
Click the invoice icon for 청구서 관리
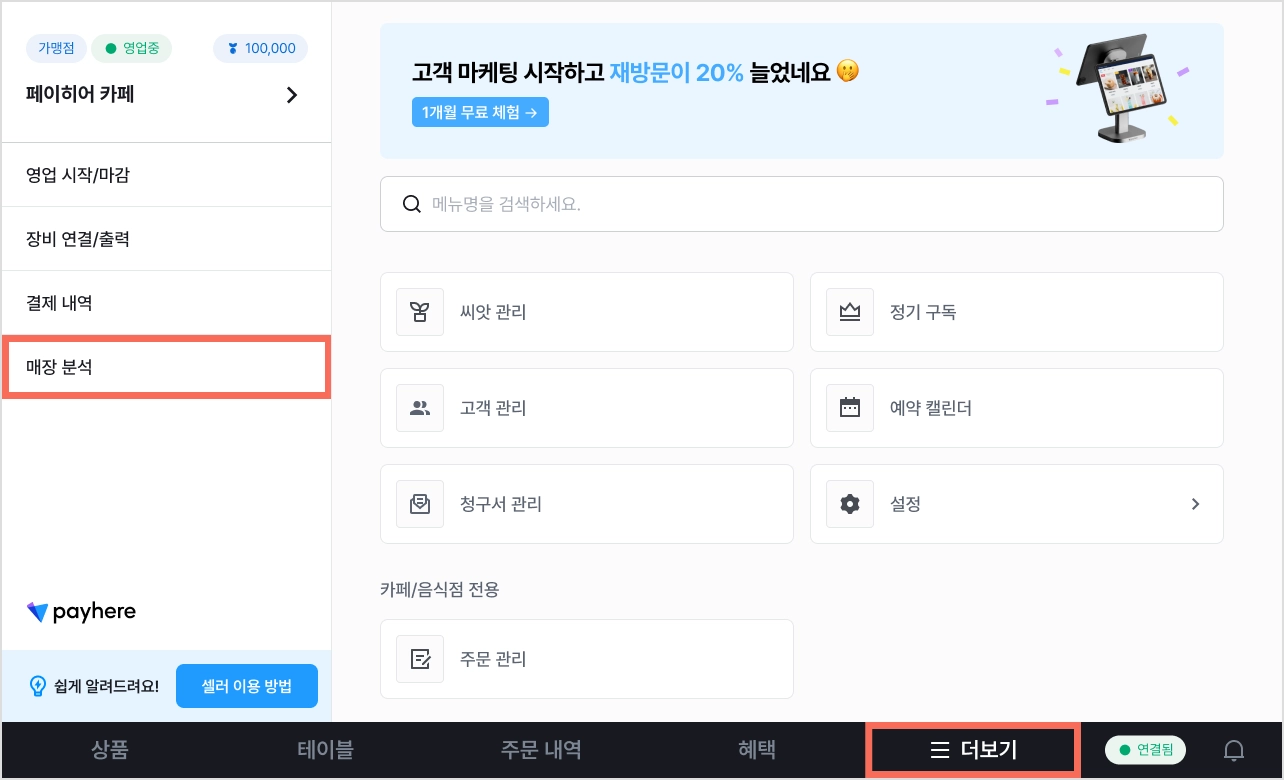(420, 504)
